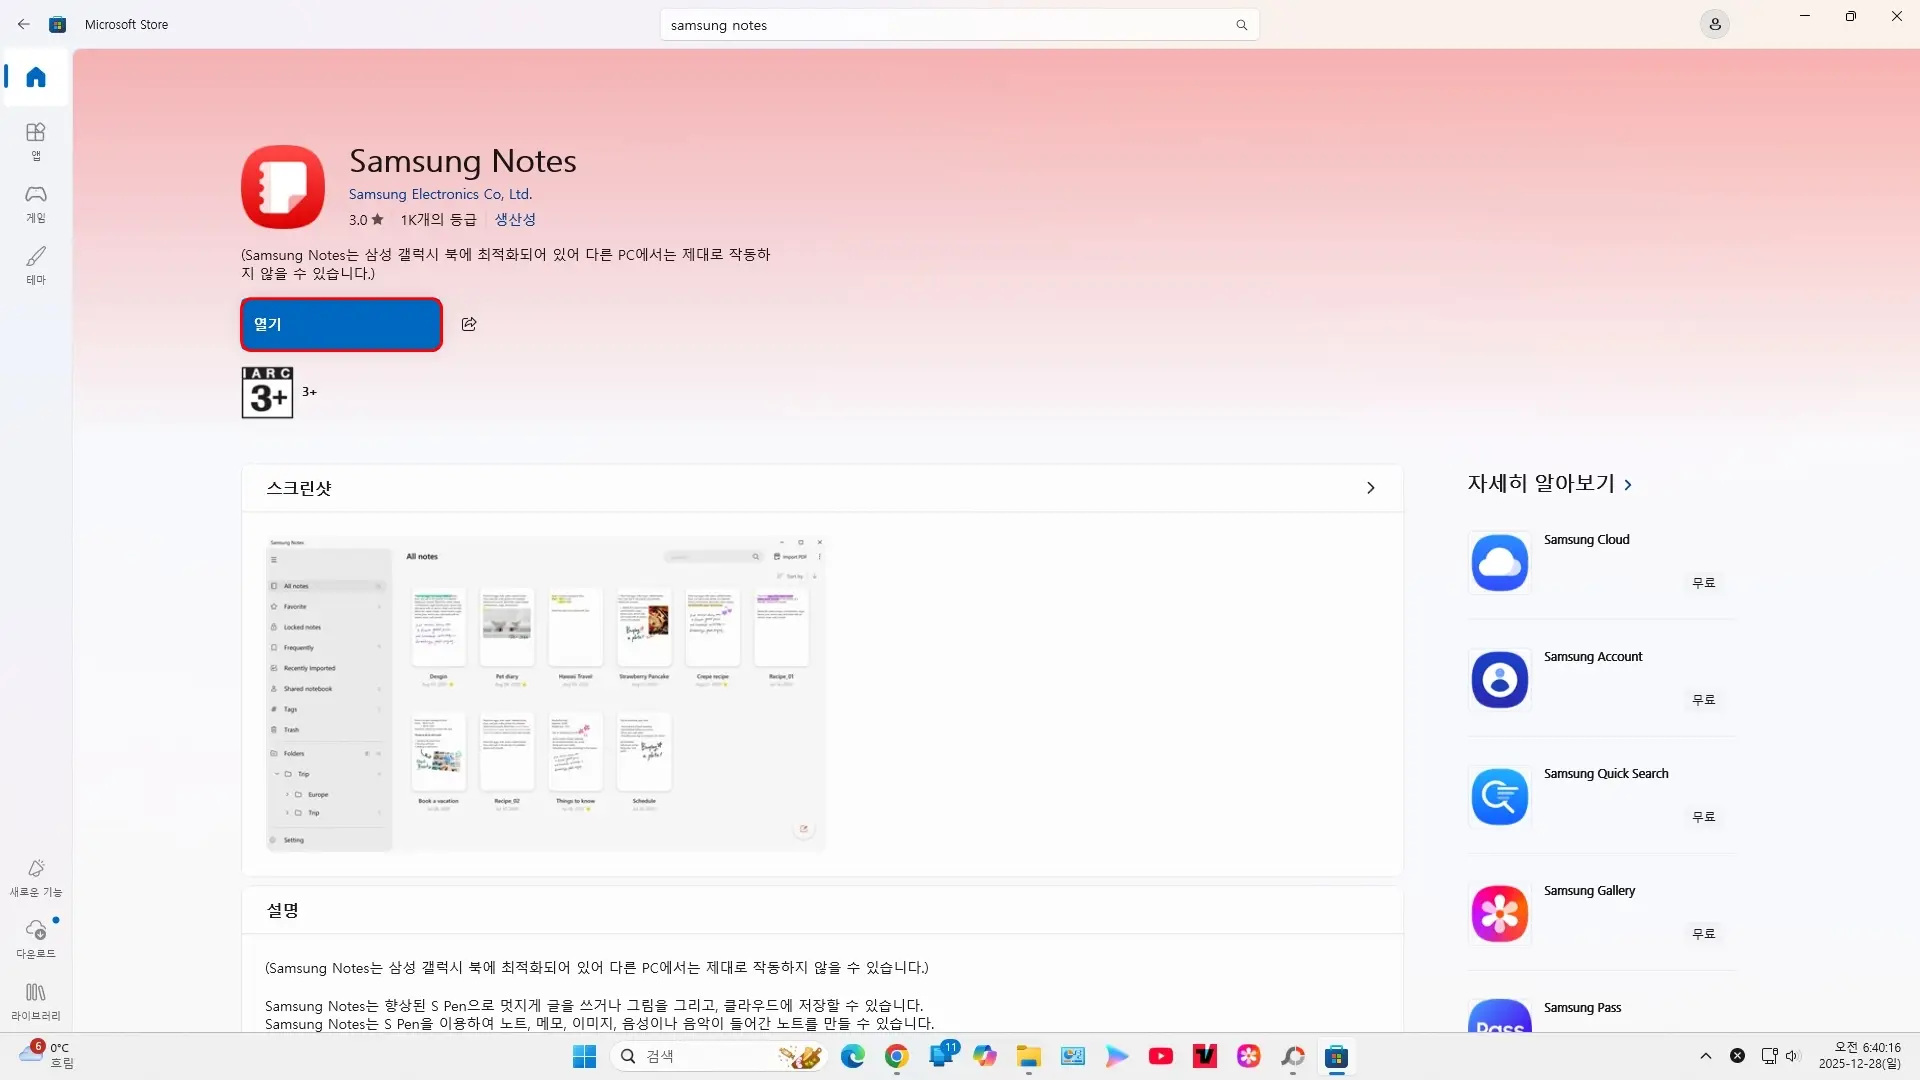1920x1080 pixels.
Task: Open the Store Home sidebar icon
Action: [x=35, y=76]
